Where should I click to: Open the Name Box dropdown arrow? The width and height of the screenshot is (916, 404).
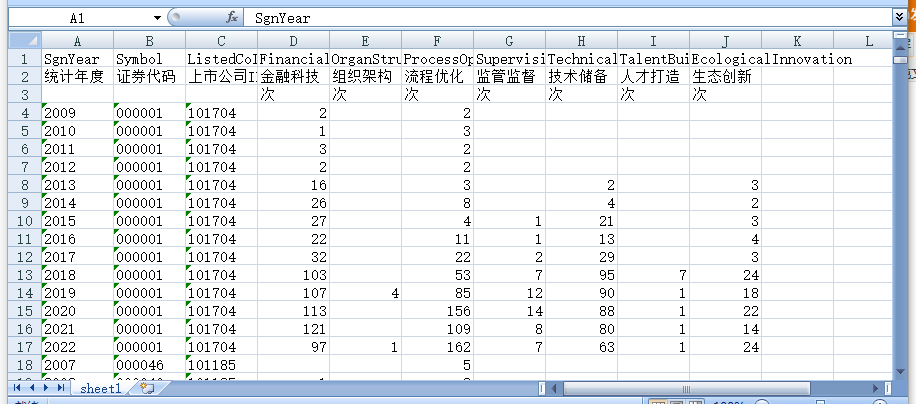click(156, 18)
